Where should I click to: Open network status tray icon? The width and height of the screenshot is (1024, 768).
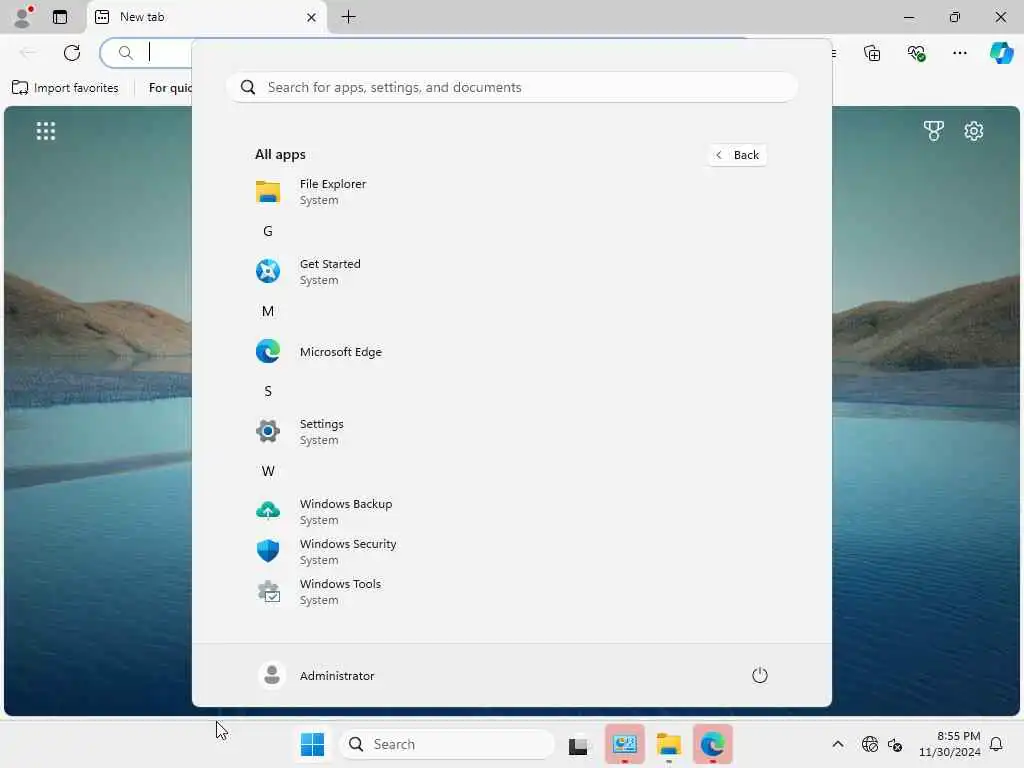tap(870, 744)
